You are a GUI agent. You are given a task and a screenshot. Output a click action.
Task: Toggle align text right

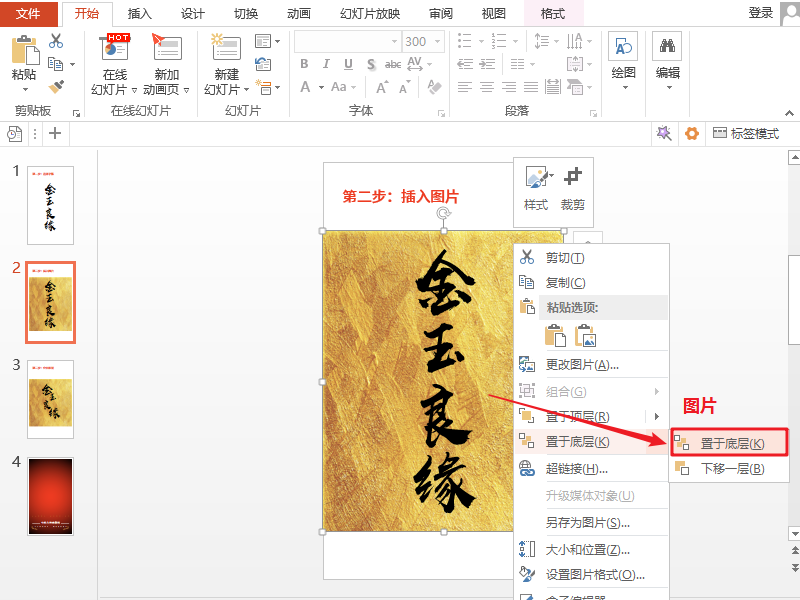pos(509,87)
